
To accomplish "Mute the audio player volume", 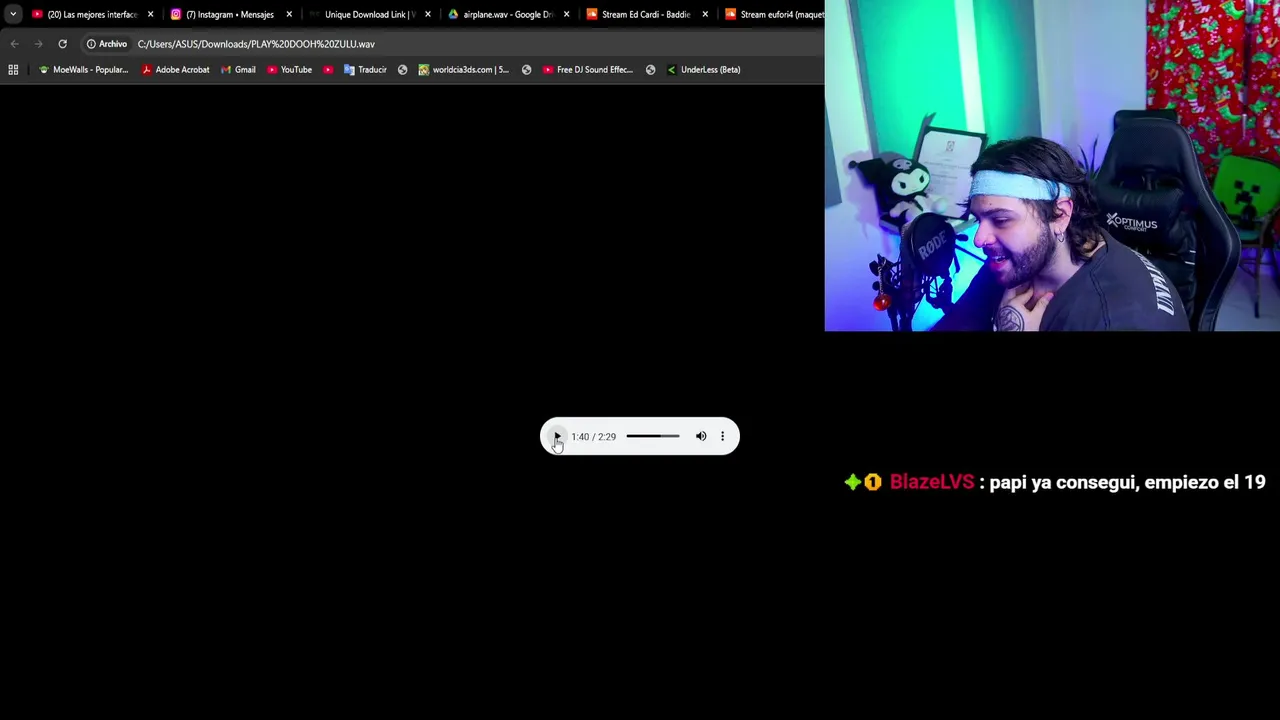I will 701,436.
